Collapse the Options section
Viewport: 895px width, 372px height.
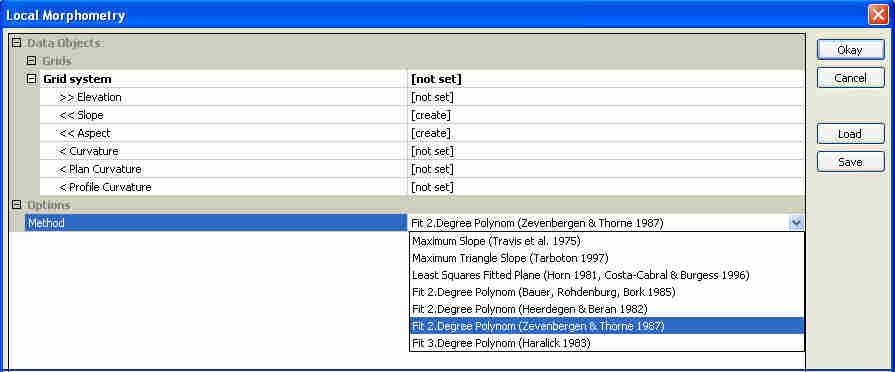[x=17, y=205]
